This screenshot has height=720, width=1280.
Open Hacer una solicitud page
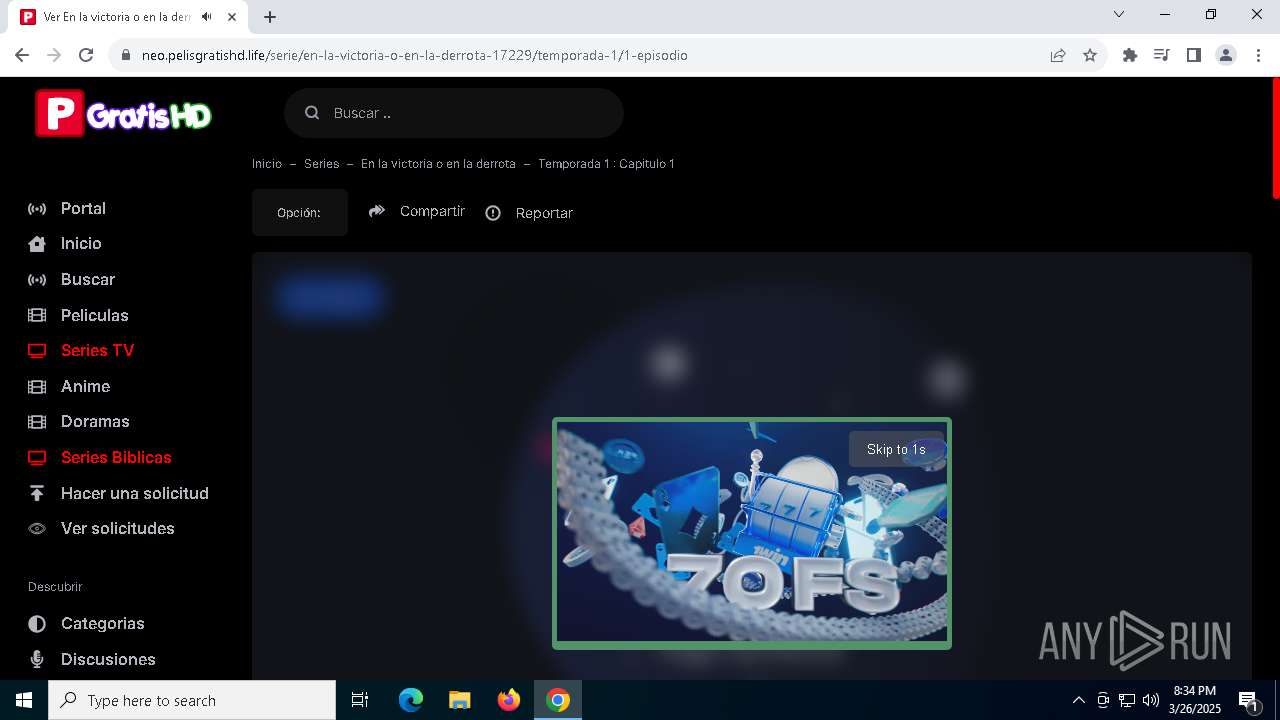(x=135, y=493)
